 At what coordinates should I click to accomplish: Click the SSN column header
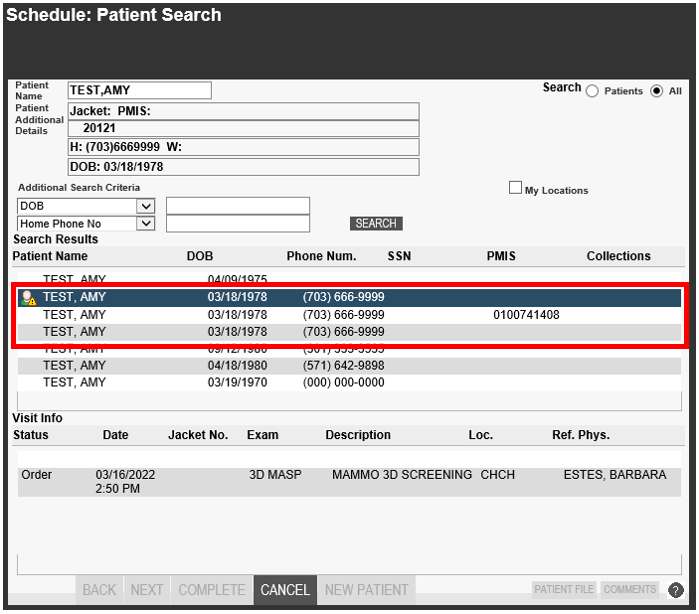click(399, 256)
